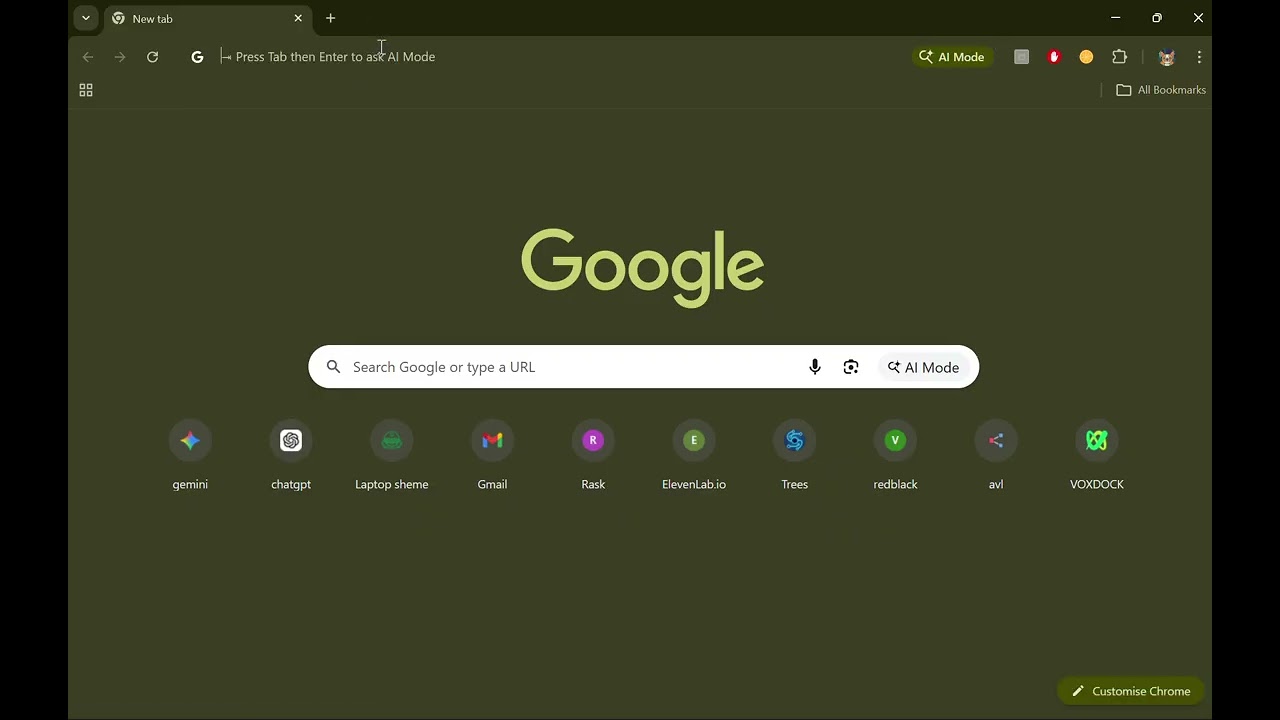Open the Extensions puzzle menu
Screen dimensions: 1280x720
click(1120, 57)
